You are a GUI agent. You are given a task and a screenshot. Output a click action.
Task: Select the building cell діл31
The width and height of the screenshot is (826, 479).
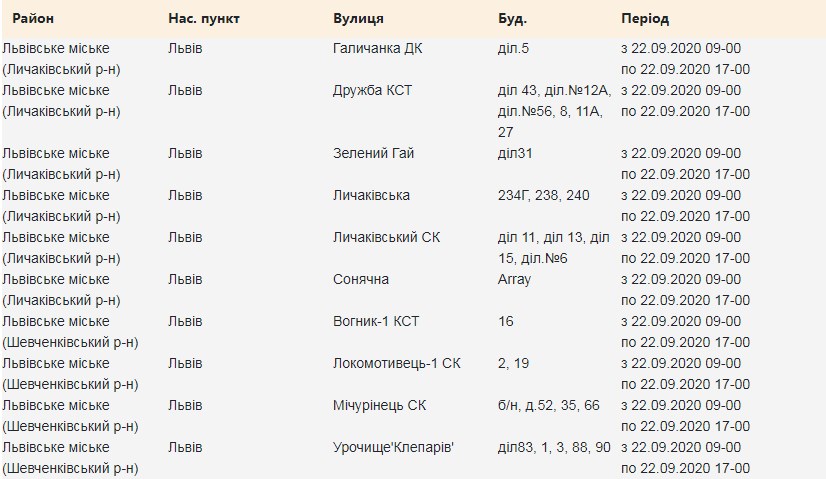pos(514,153)
